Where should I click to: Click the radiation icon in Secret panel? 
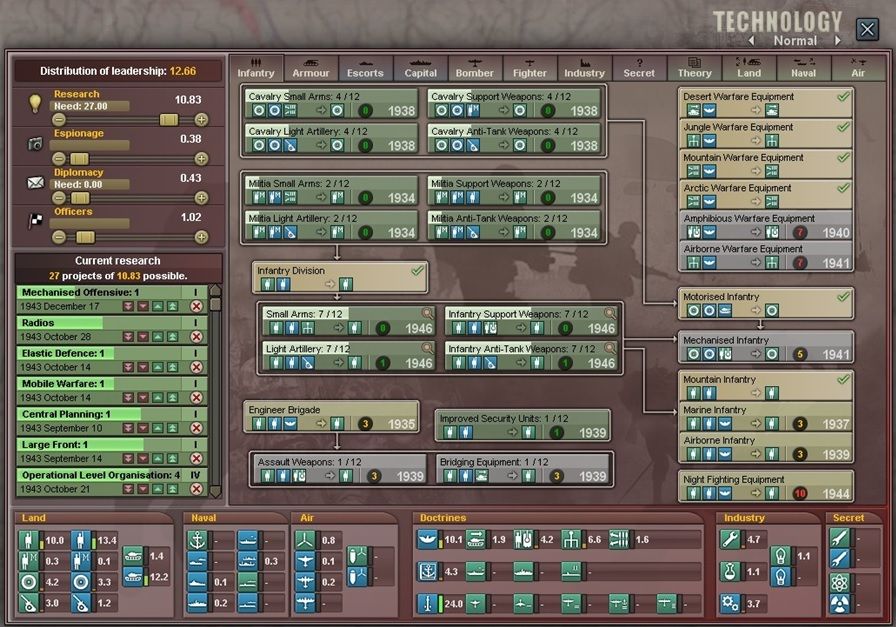[839, 604]
